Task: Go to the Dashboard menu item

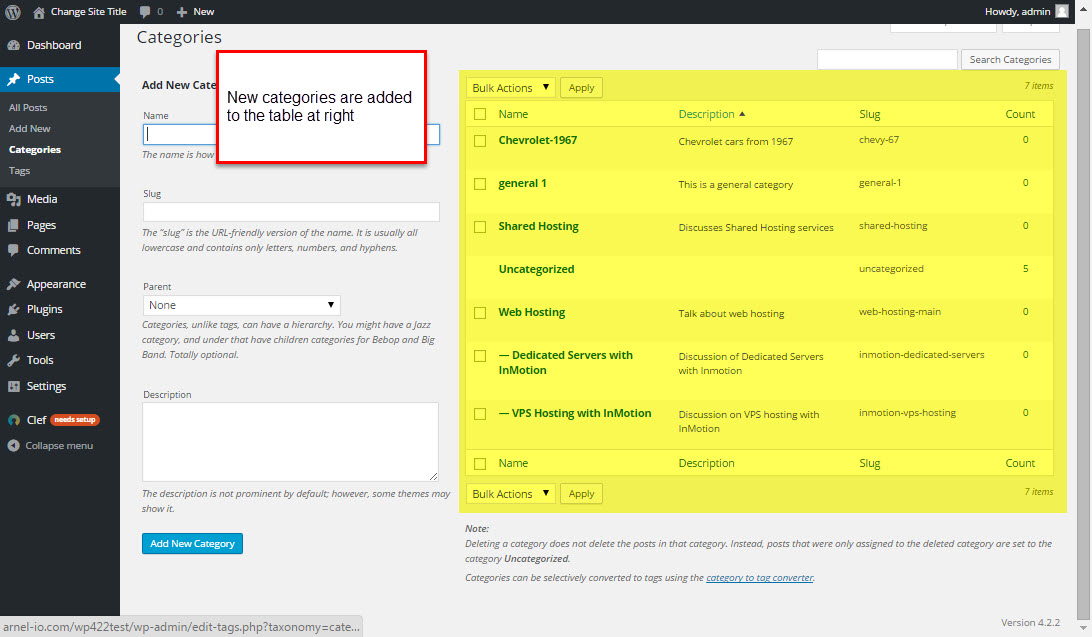Action: click(54, 45)
